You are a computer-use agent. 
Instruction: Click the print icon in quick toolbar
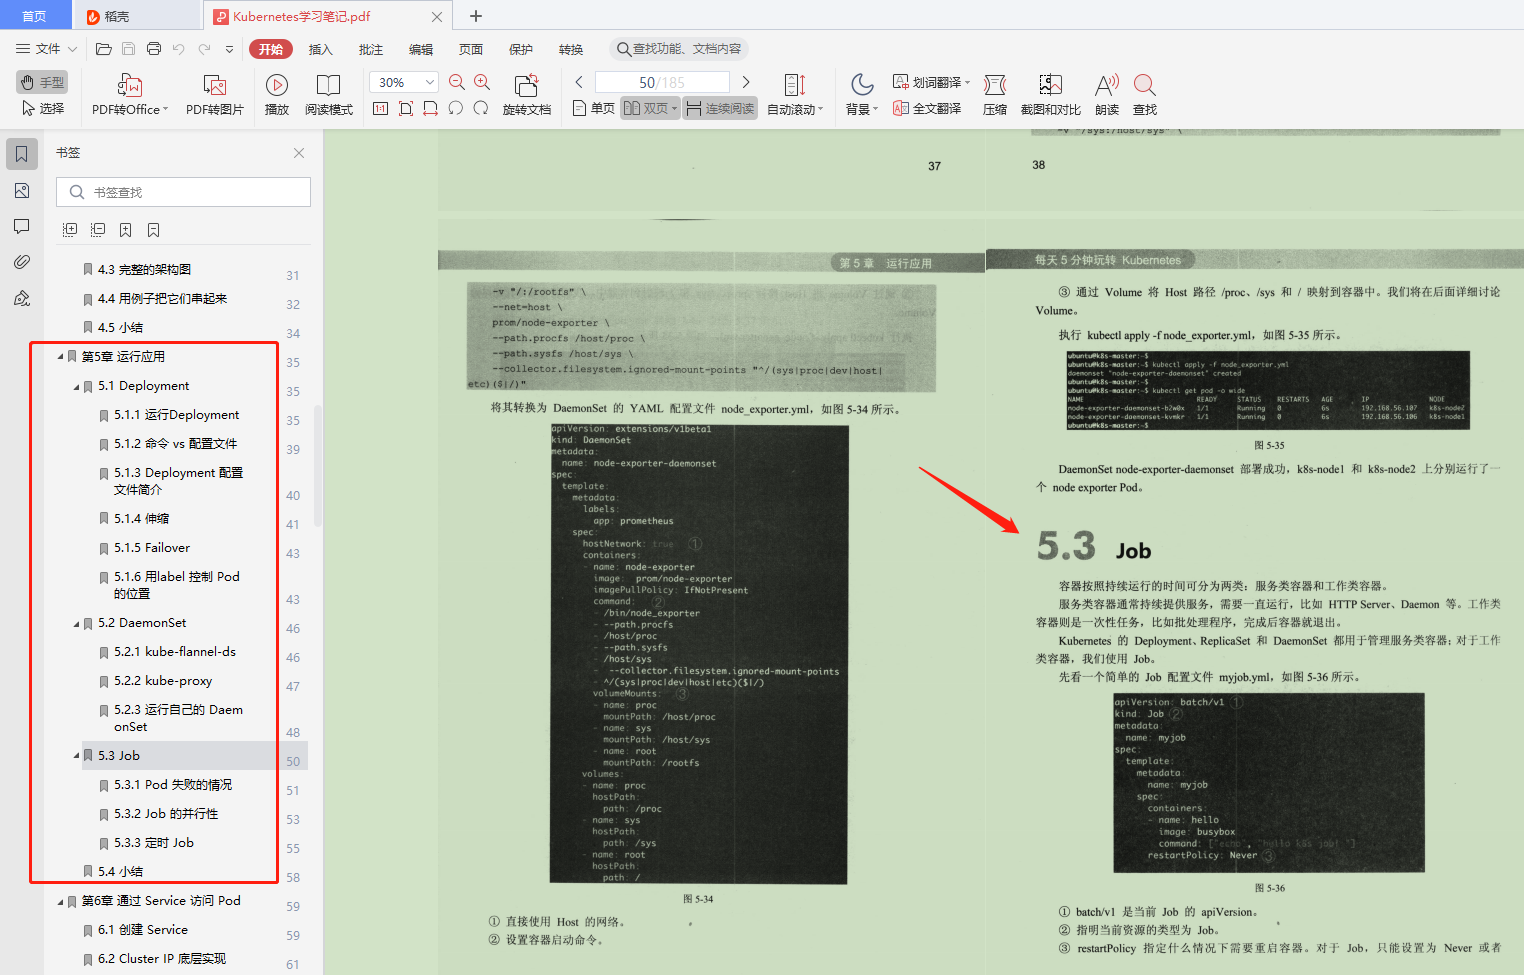[x=154, y=49]
